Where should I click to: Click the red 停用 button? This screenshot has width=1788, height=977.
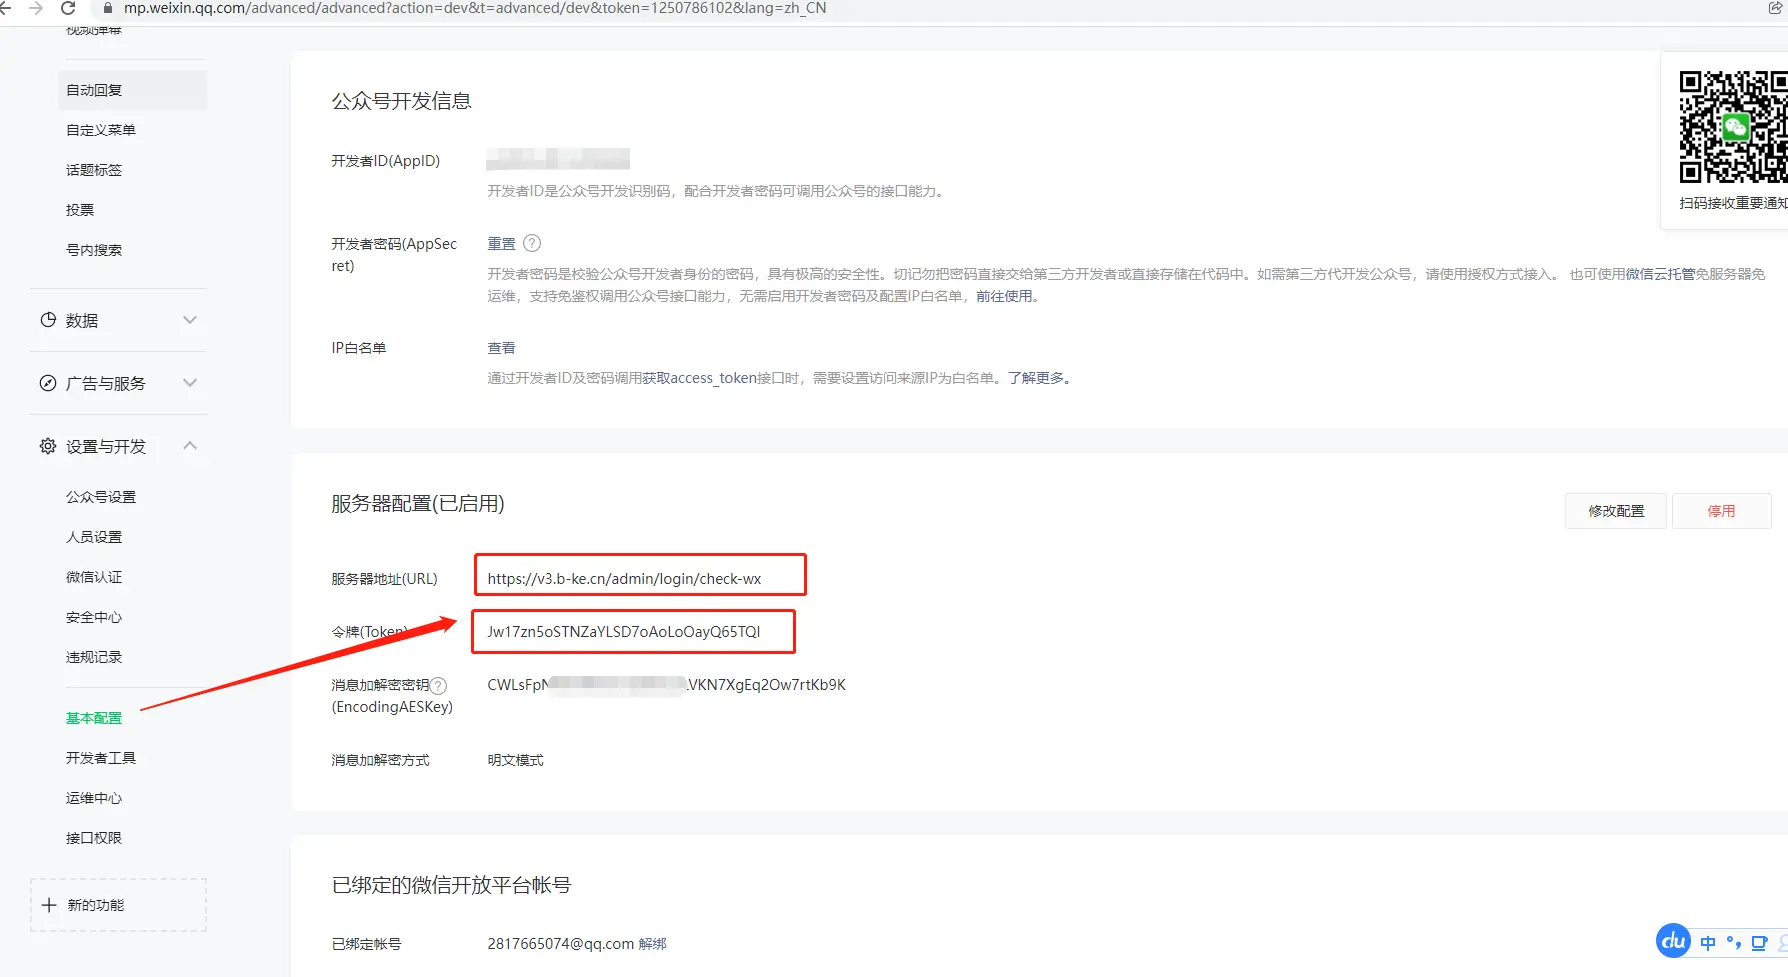(x=1721, y=511)
